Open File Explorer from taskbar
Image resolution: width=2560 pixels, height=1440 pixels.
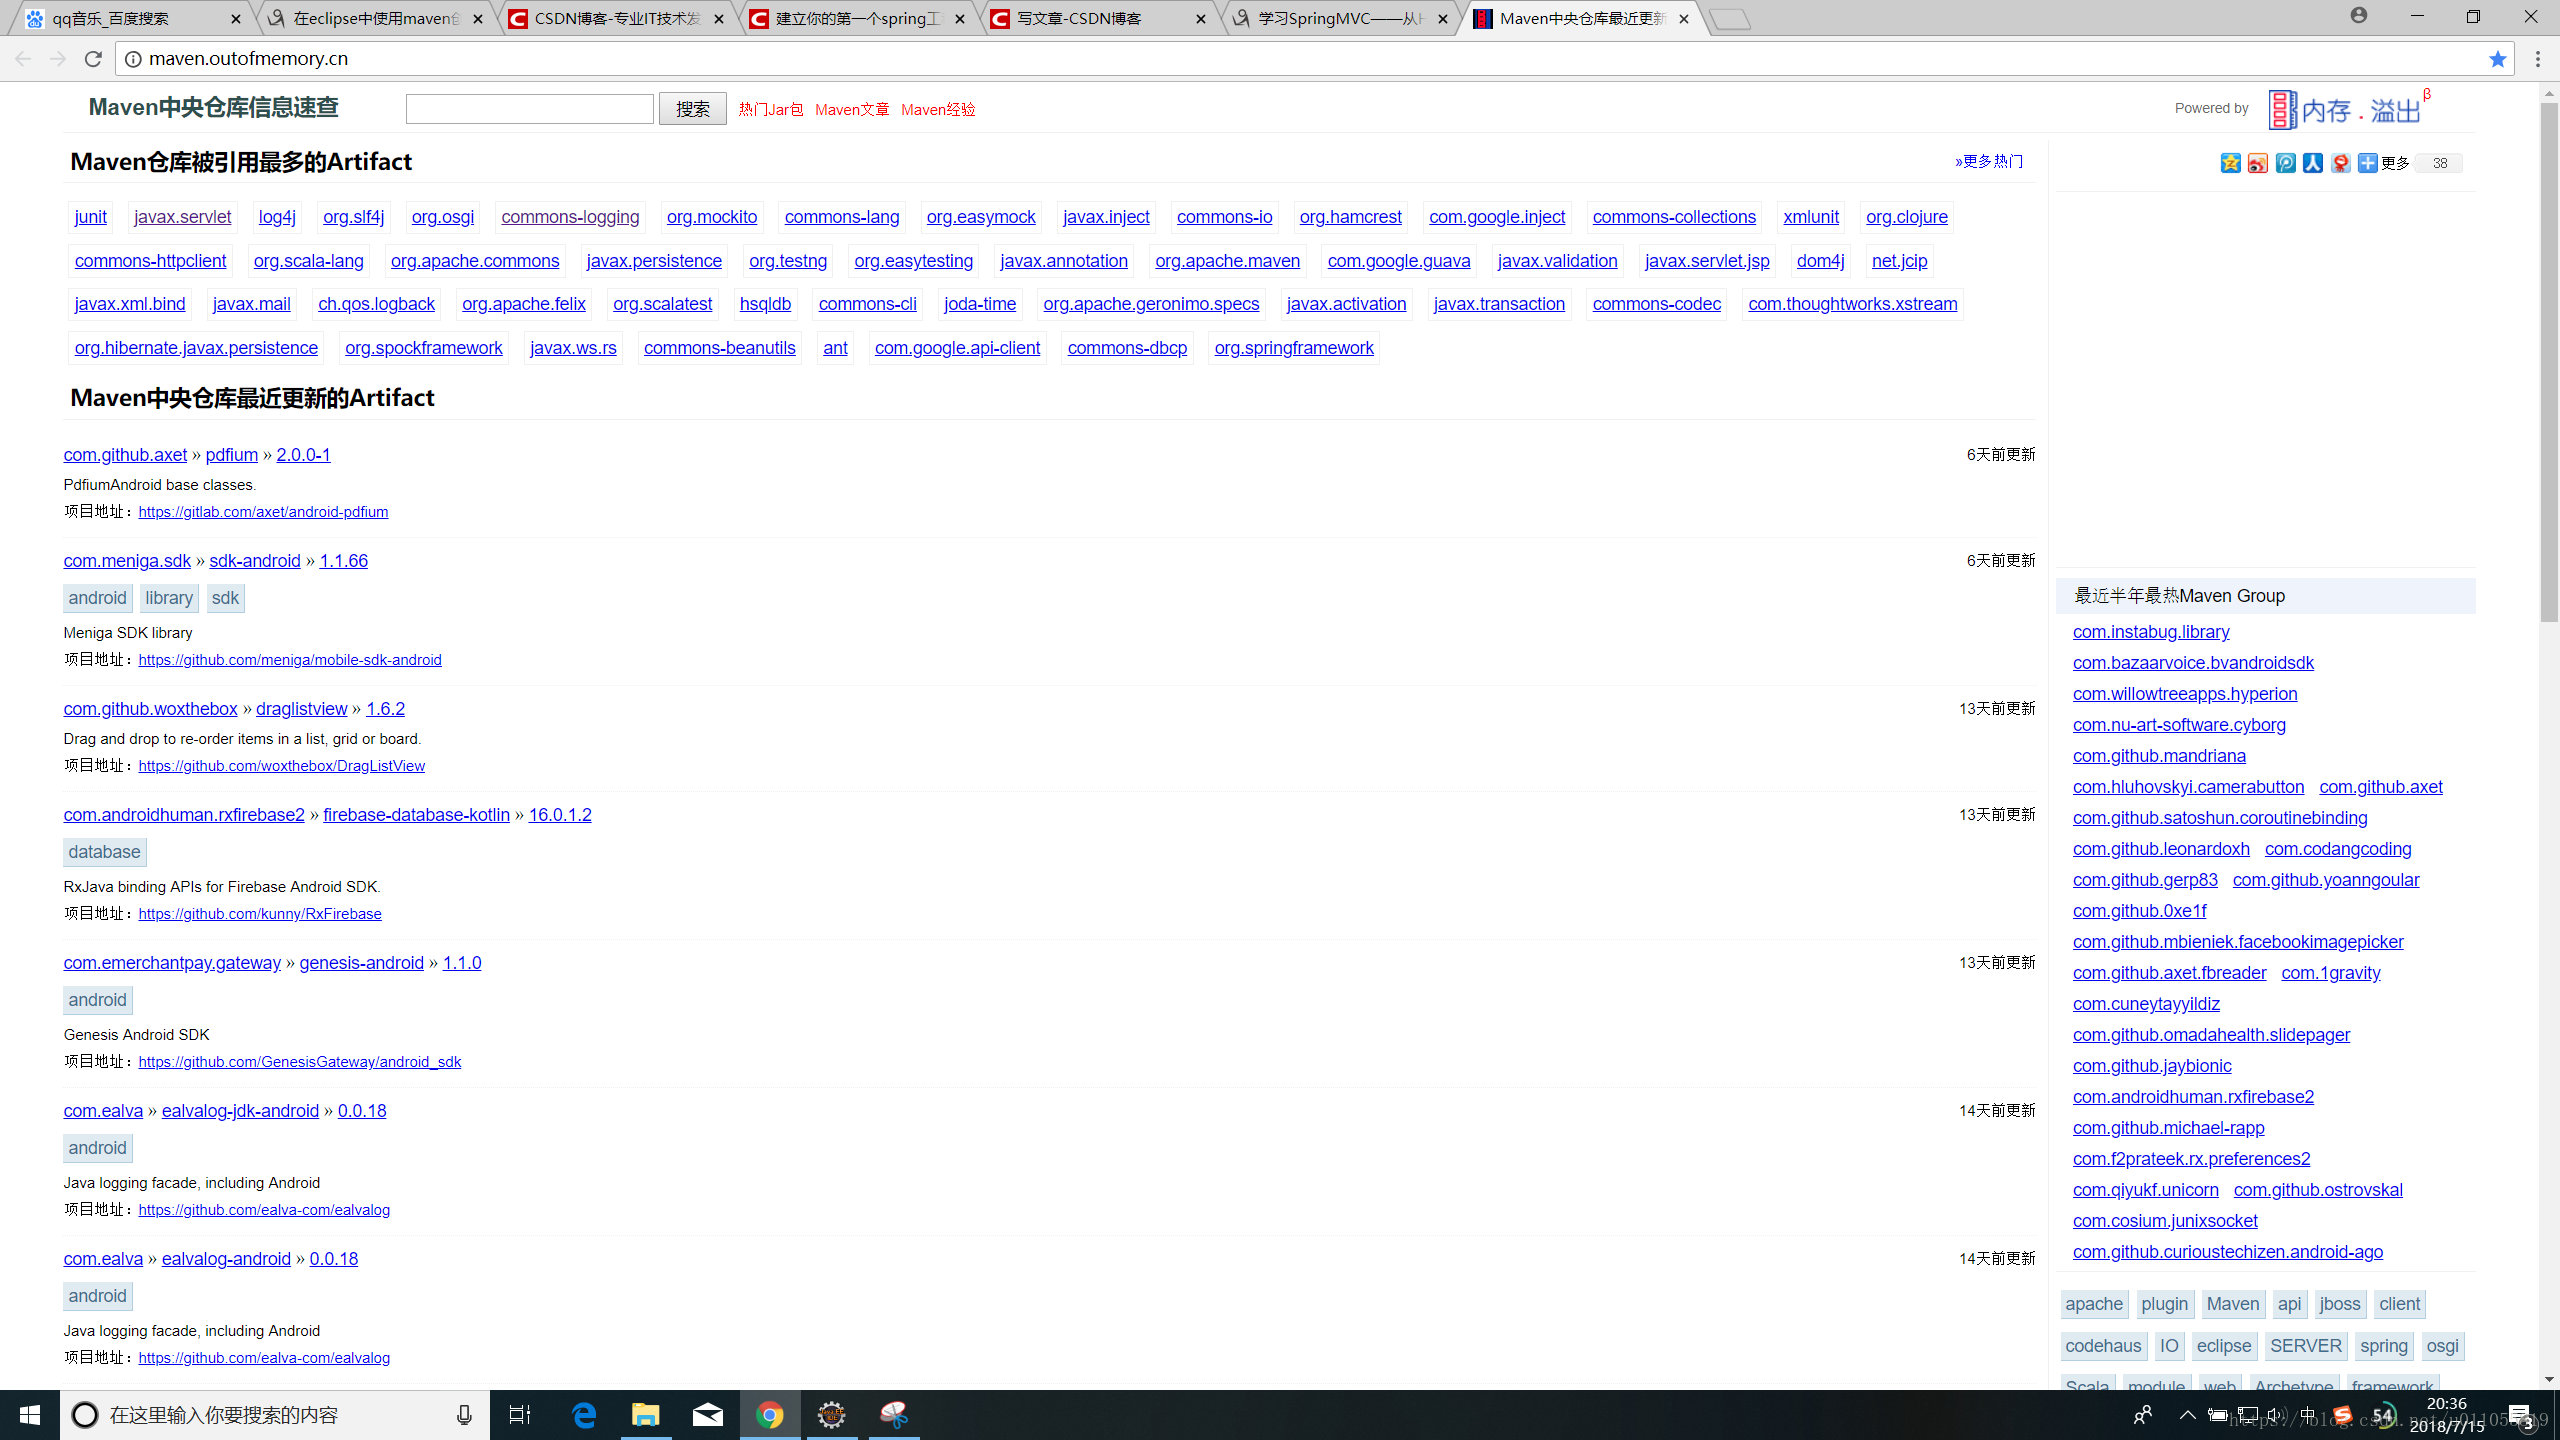(x=646, y=1415)
